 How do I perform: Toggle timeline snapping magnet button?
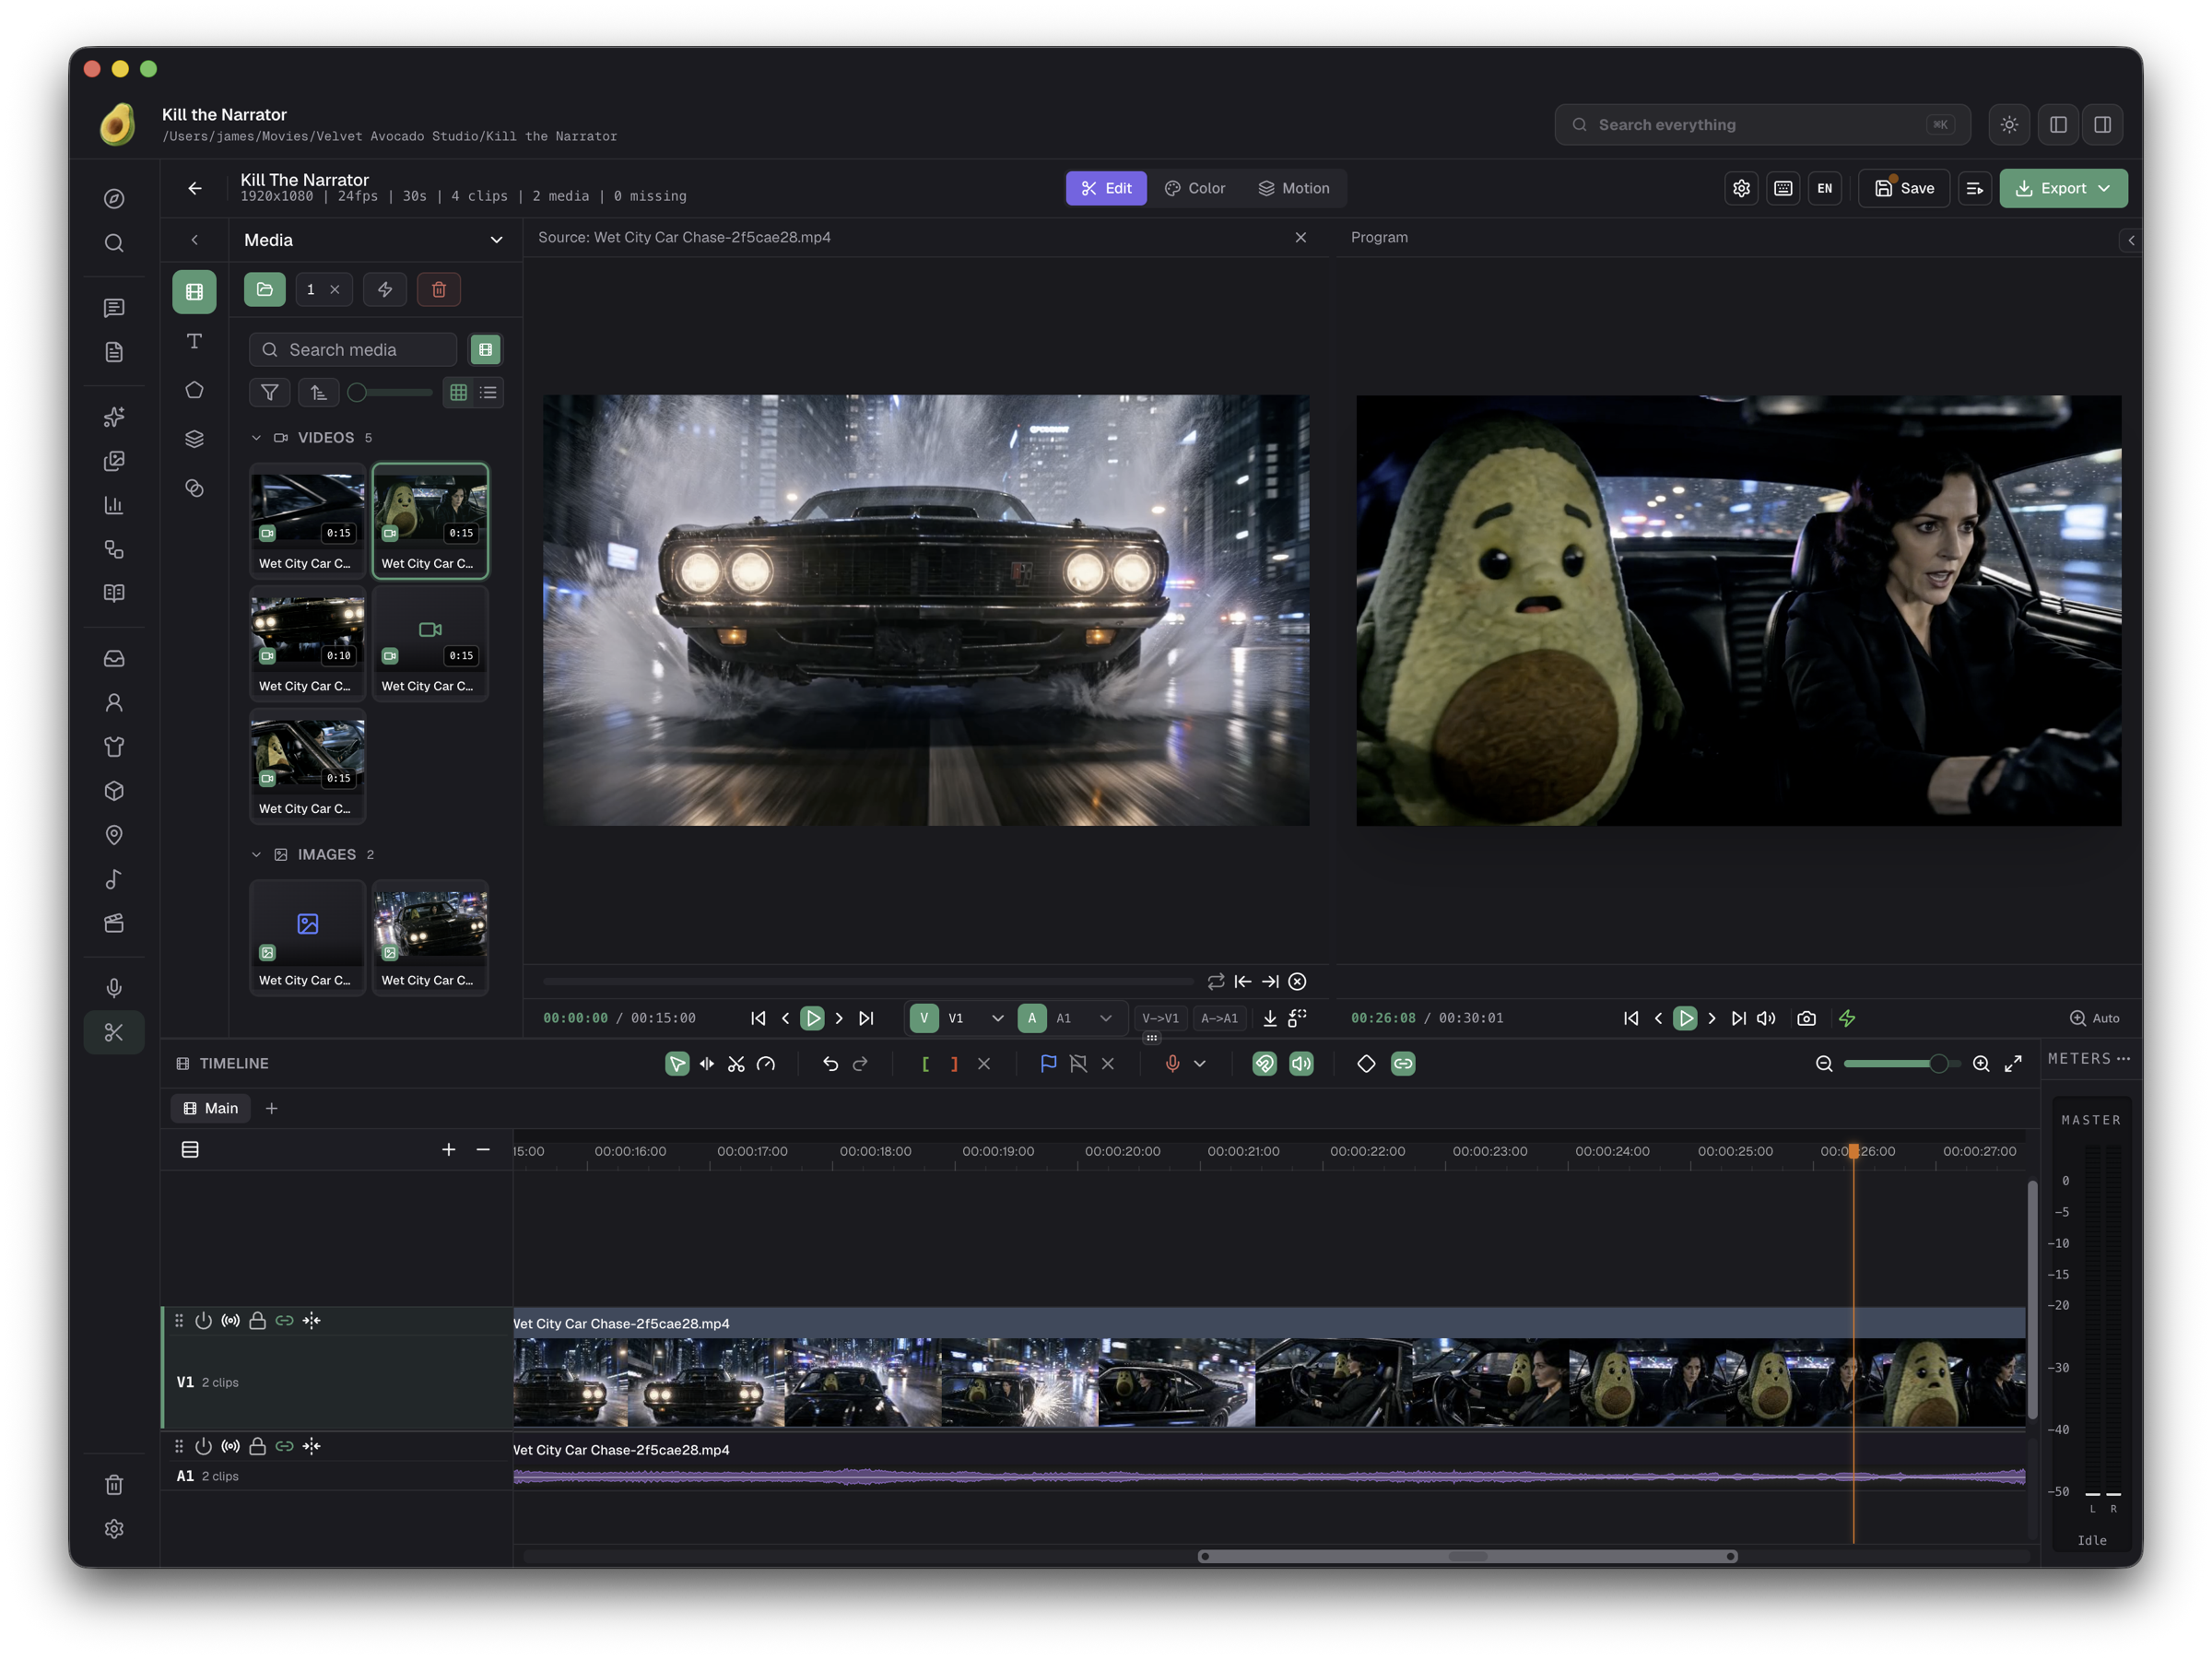coord(1264,1064)
